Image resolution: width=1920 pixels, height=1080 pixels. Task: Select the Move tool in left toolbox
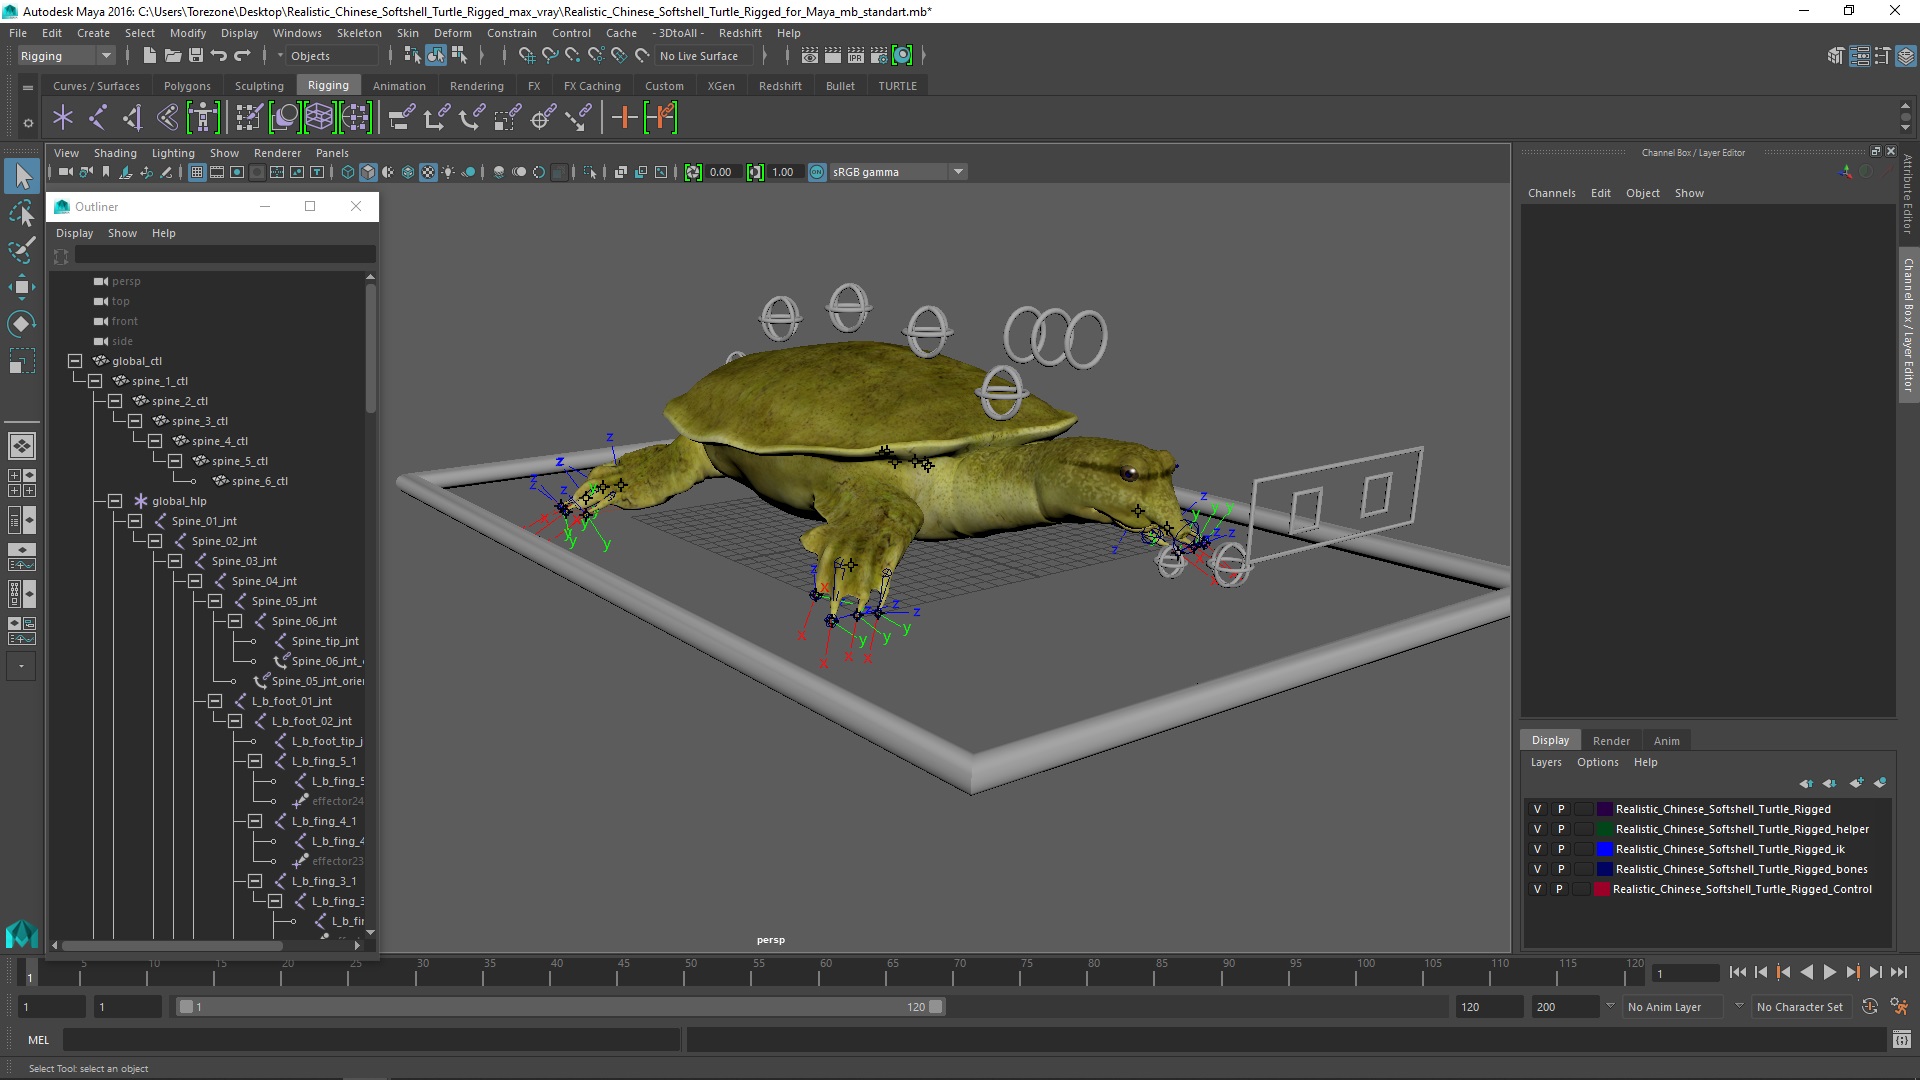[x=21, y=287]
